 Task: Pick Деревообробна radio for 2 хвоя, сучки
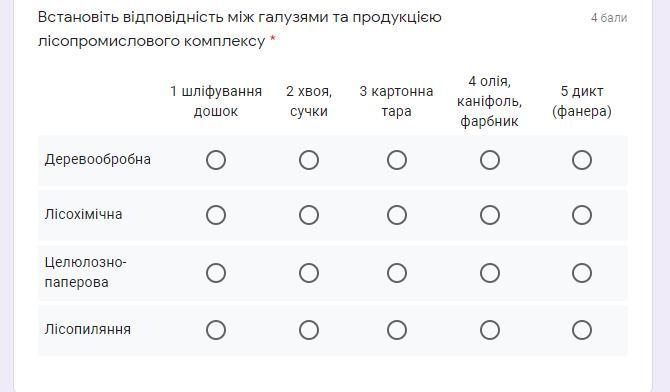309,160
